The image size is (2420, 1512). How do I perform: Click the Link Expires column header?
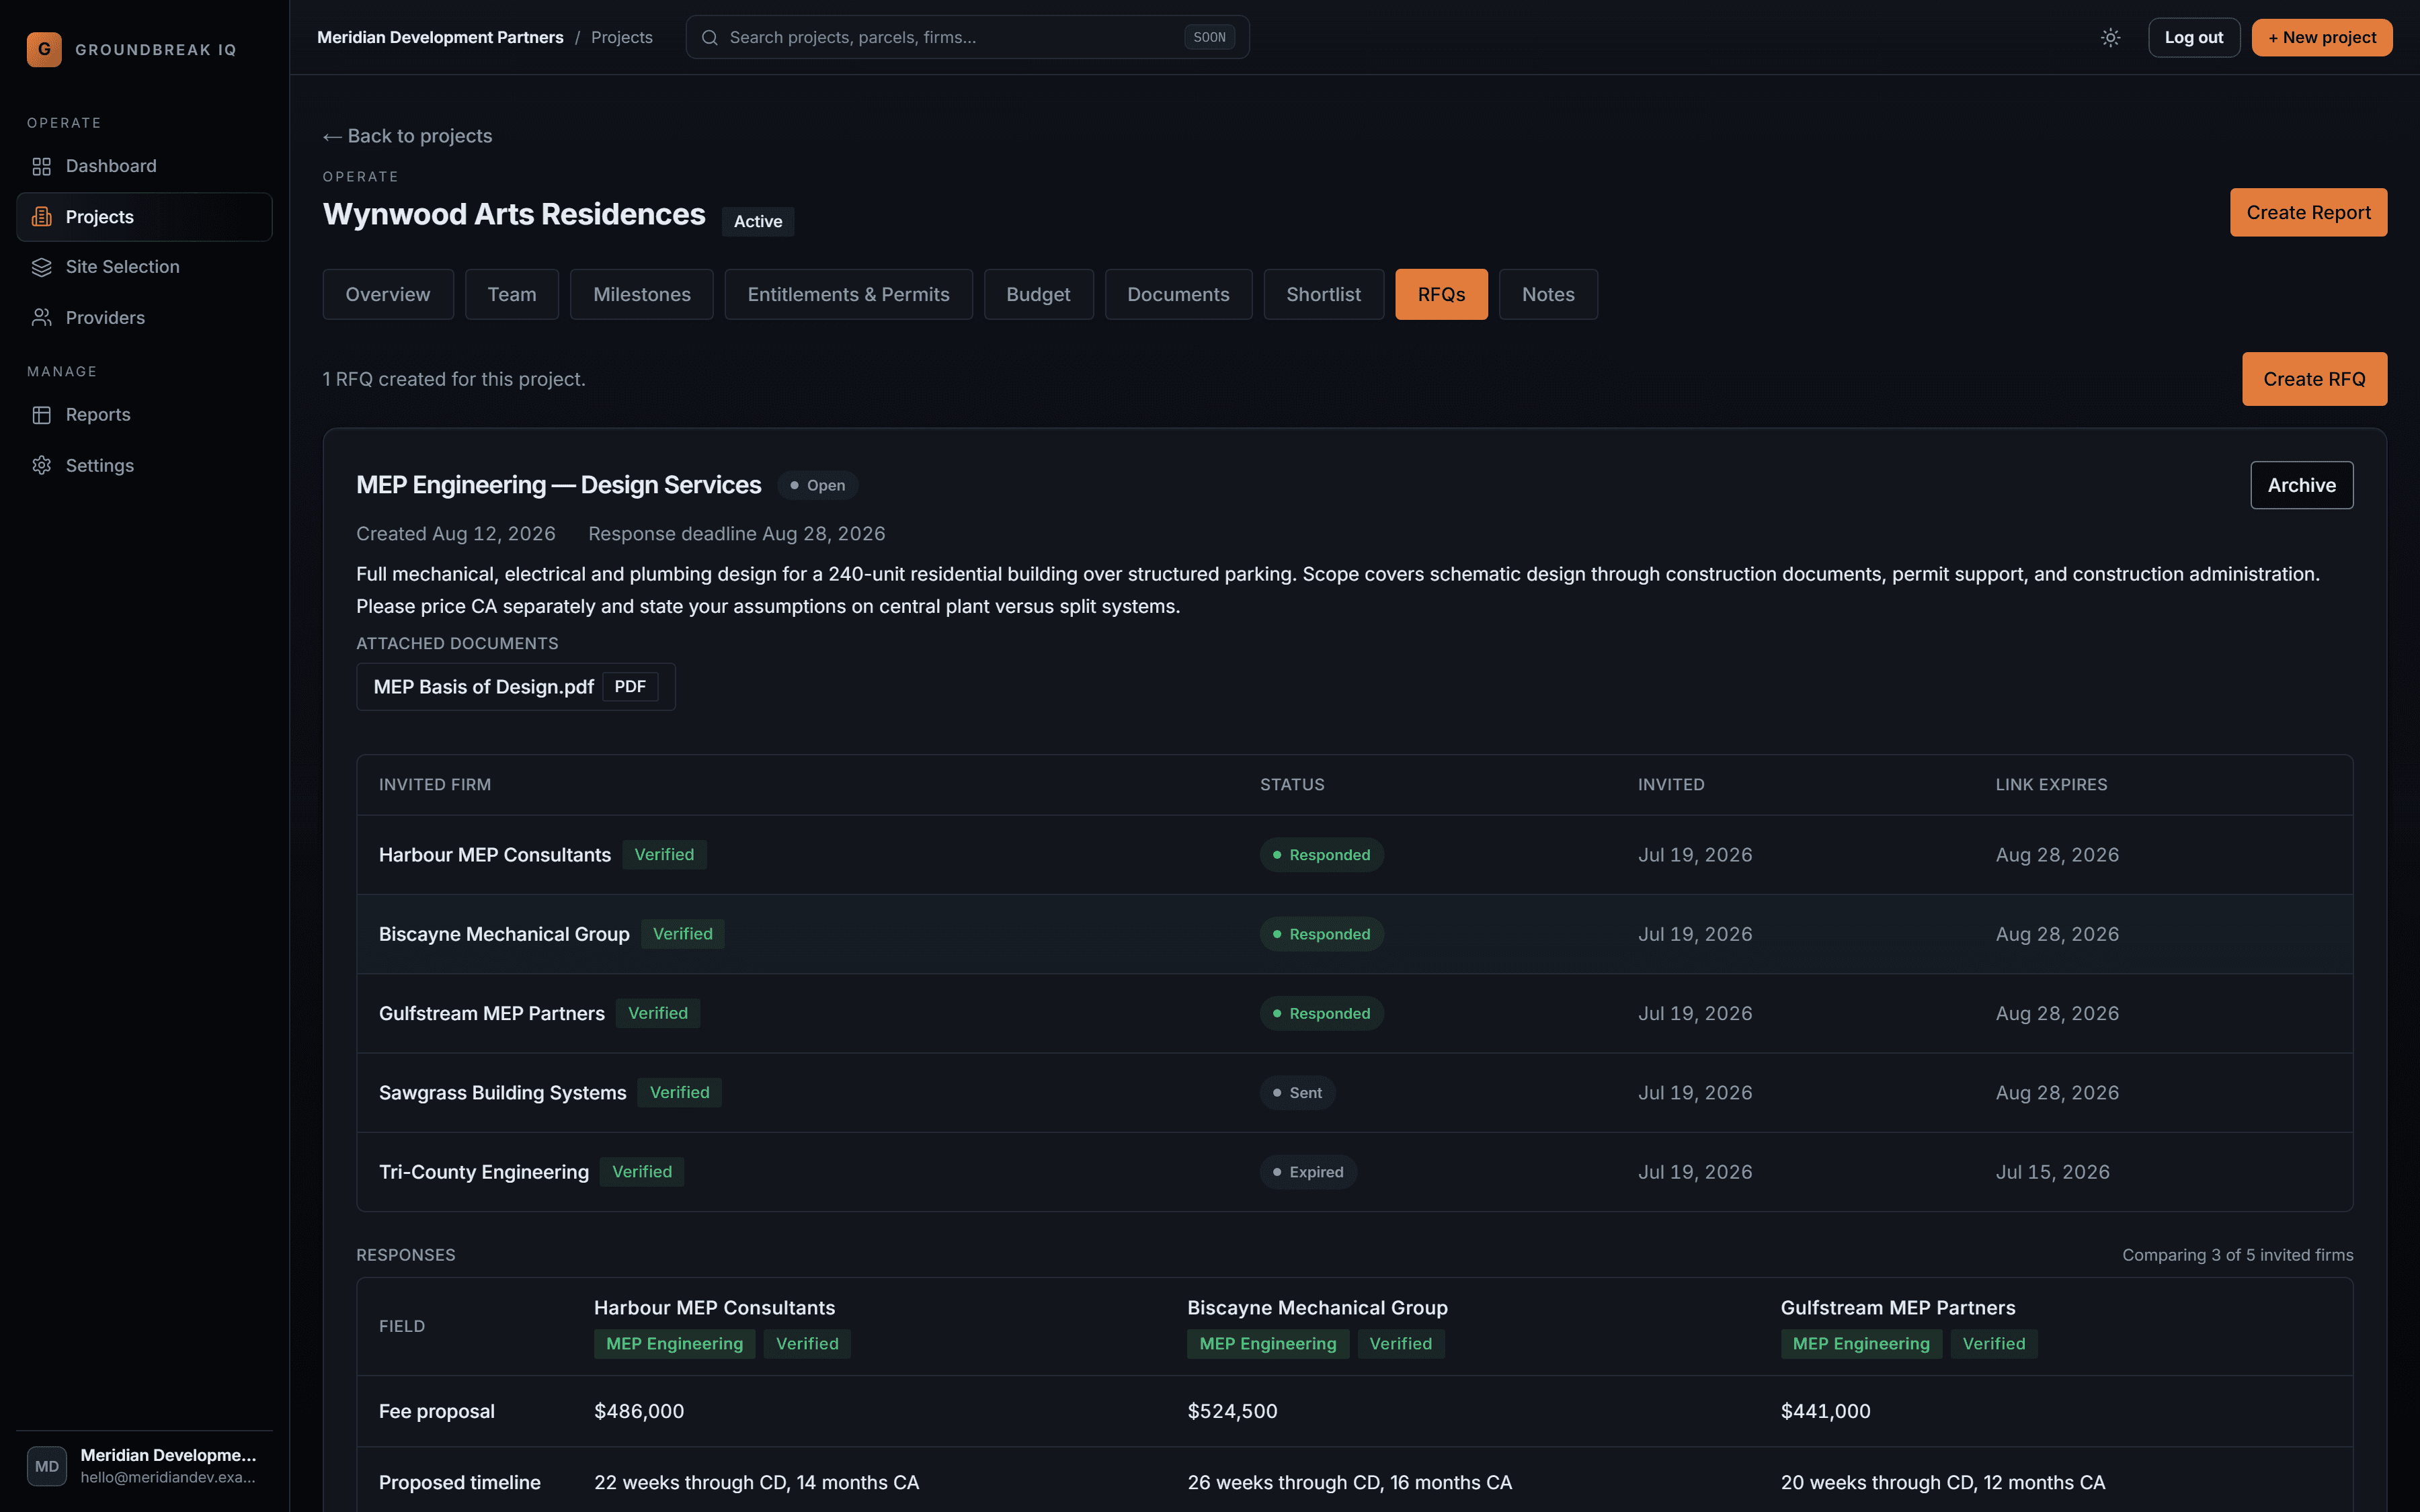(x=2051, y=785)
